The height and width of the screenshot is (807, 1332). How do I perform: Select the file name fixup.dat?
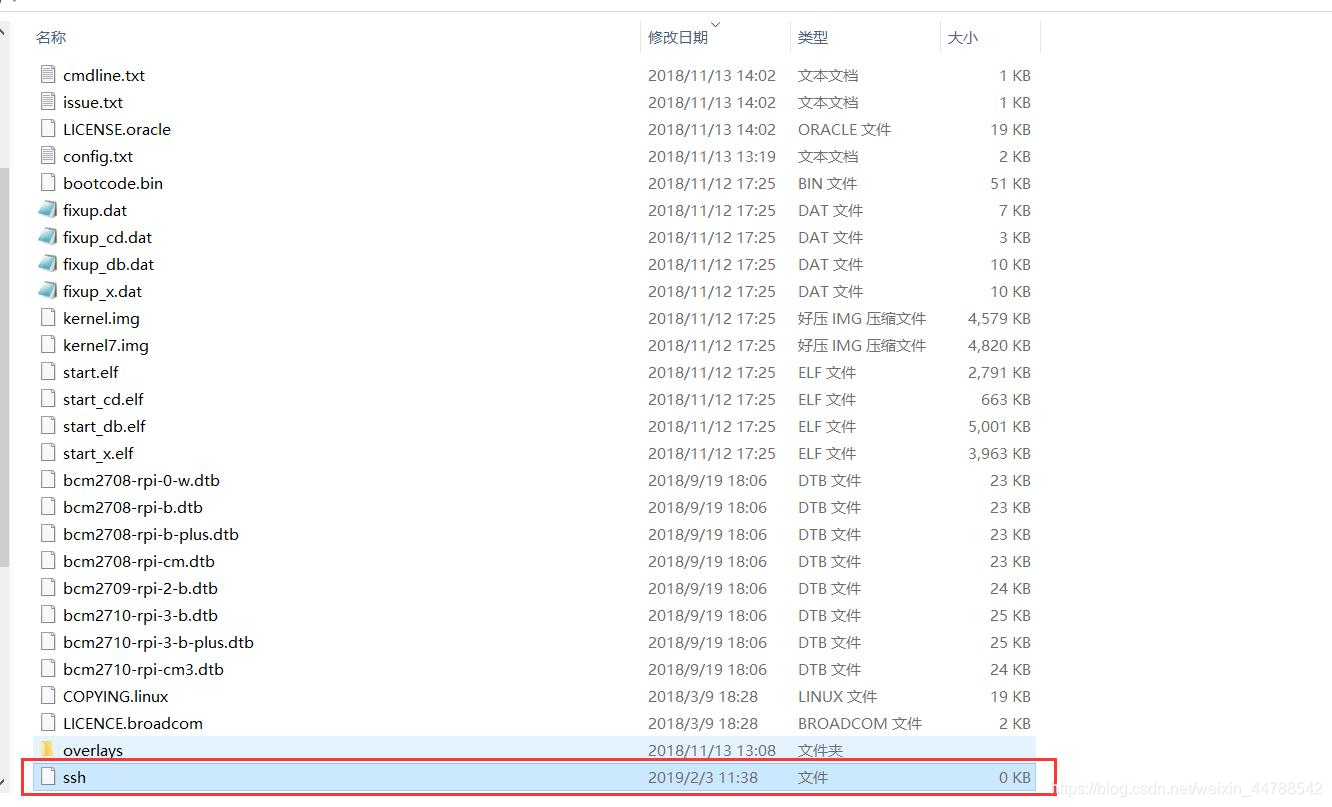click(x=95, y=210)
